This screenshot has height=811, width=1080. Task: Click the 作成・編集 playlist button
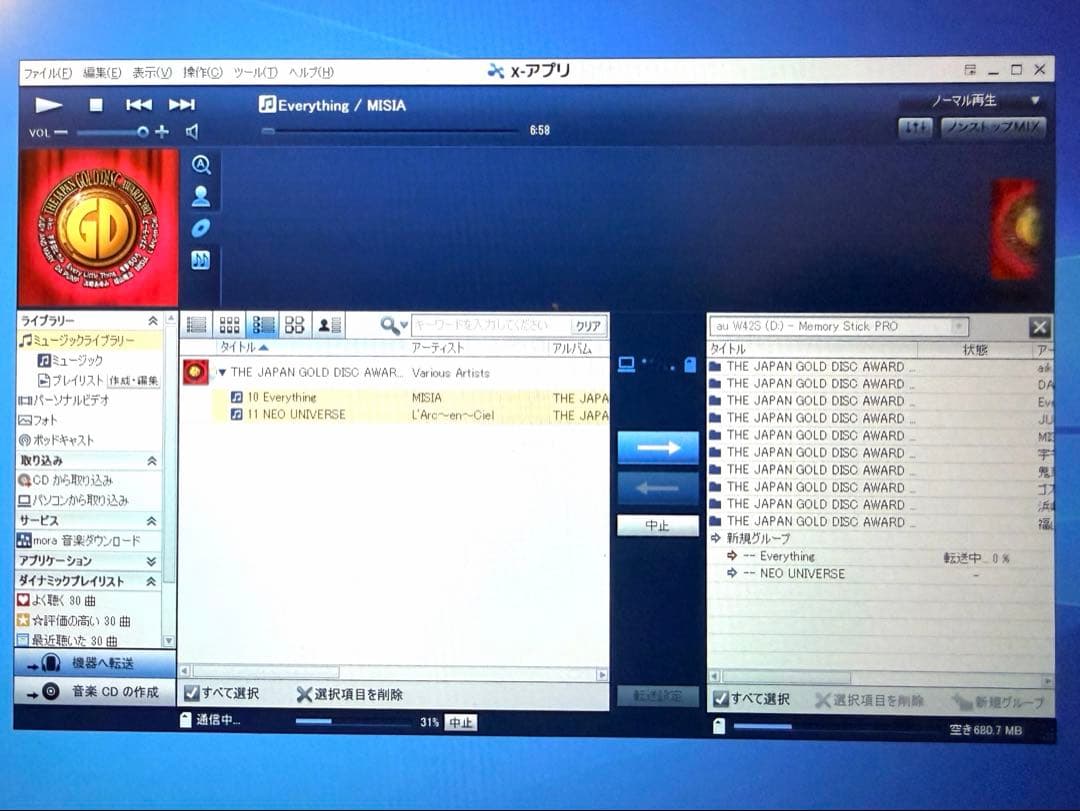coord(133,380)
